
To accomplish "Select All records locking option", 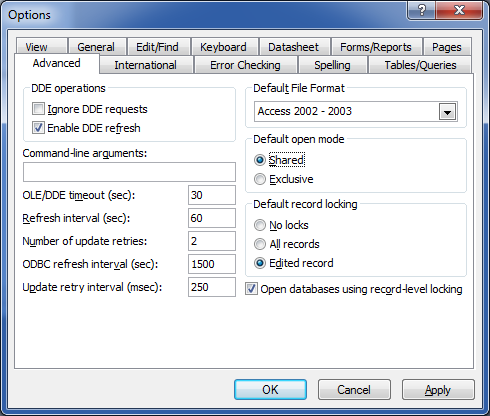I will [260, 244].
